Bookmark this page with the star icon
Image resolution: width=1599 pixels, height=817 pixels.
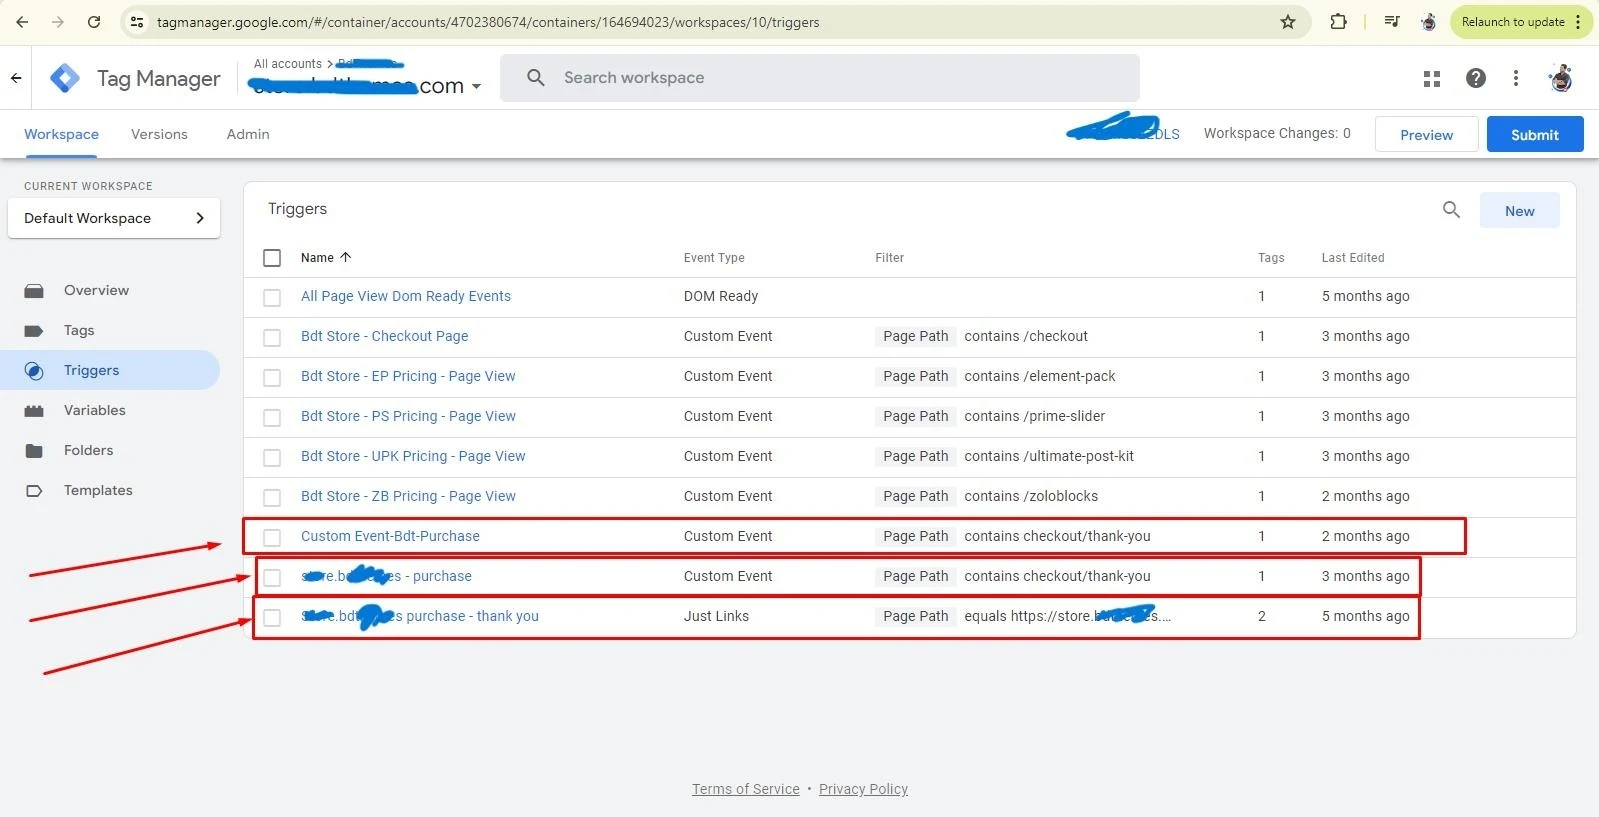[x=1288, y=22]
